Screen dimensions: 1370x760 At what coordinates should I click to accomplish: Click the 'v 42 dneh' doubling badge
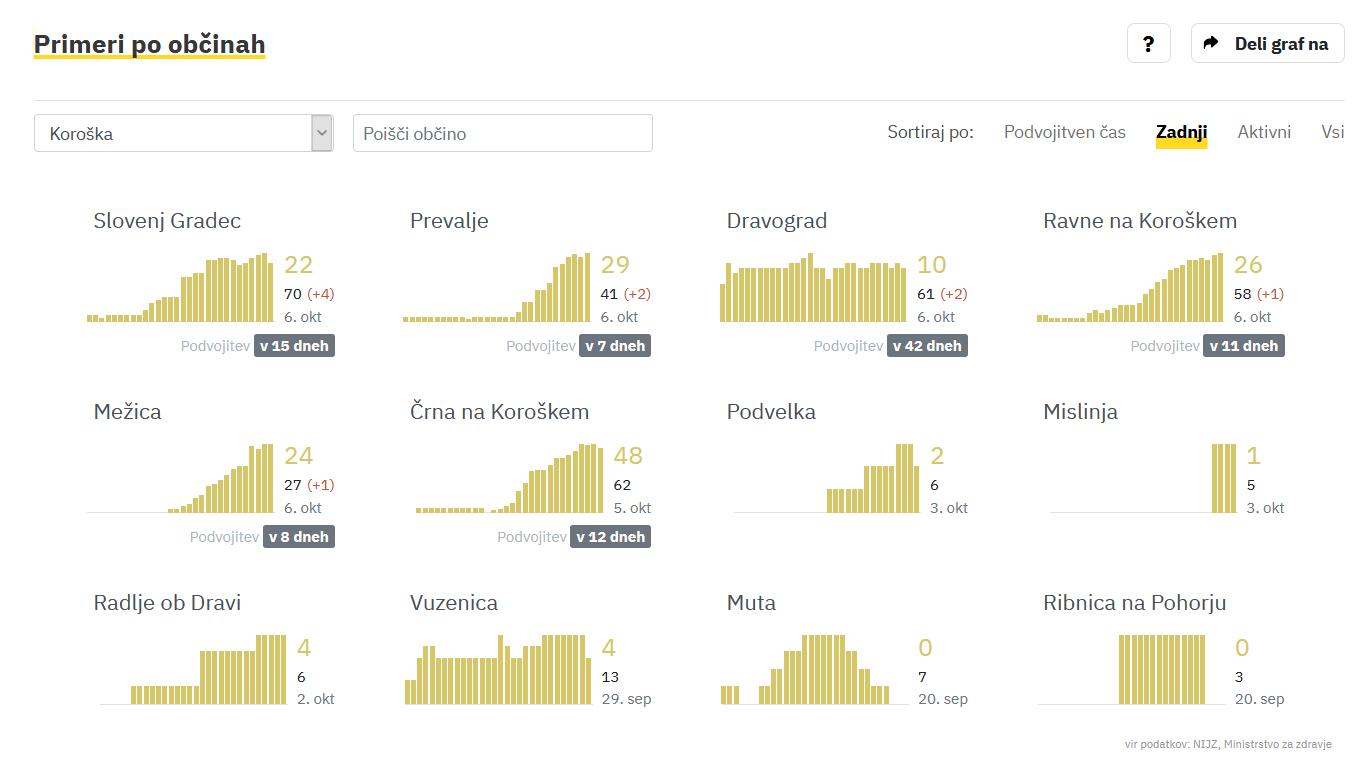click(x=927, y=346)
